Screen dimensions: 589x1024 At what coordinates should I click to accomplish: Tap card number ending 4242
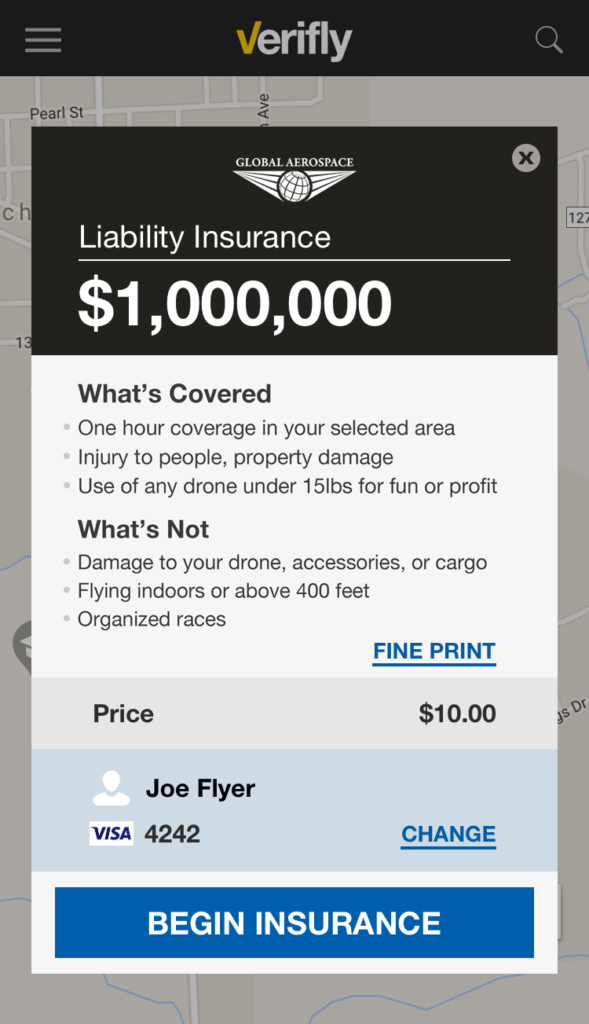[x=172, y=834]
